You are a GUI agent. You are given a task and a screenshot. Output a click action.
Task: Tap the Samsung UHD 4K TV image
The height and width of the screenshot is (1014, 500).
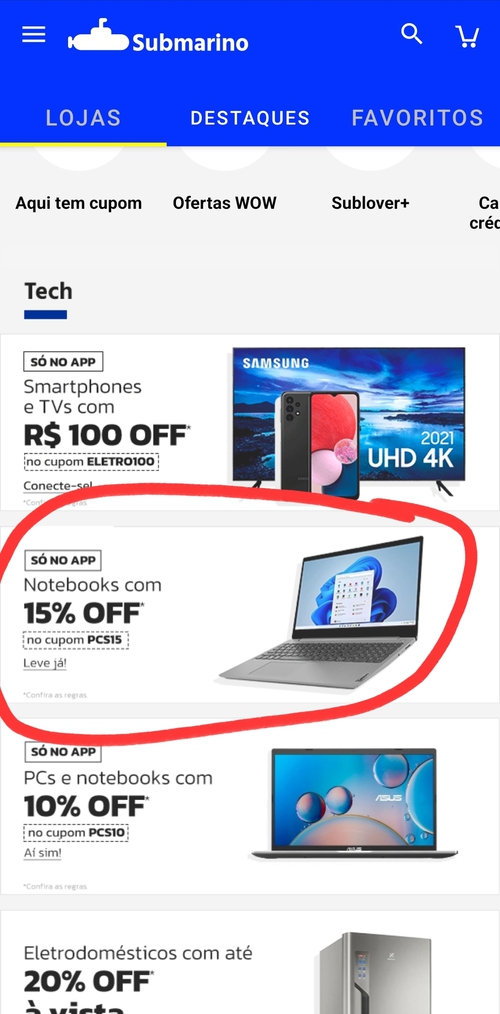point(349,422)
